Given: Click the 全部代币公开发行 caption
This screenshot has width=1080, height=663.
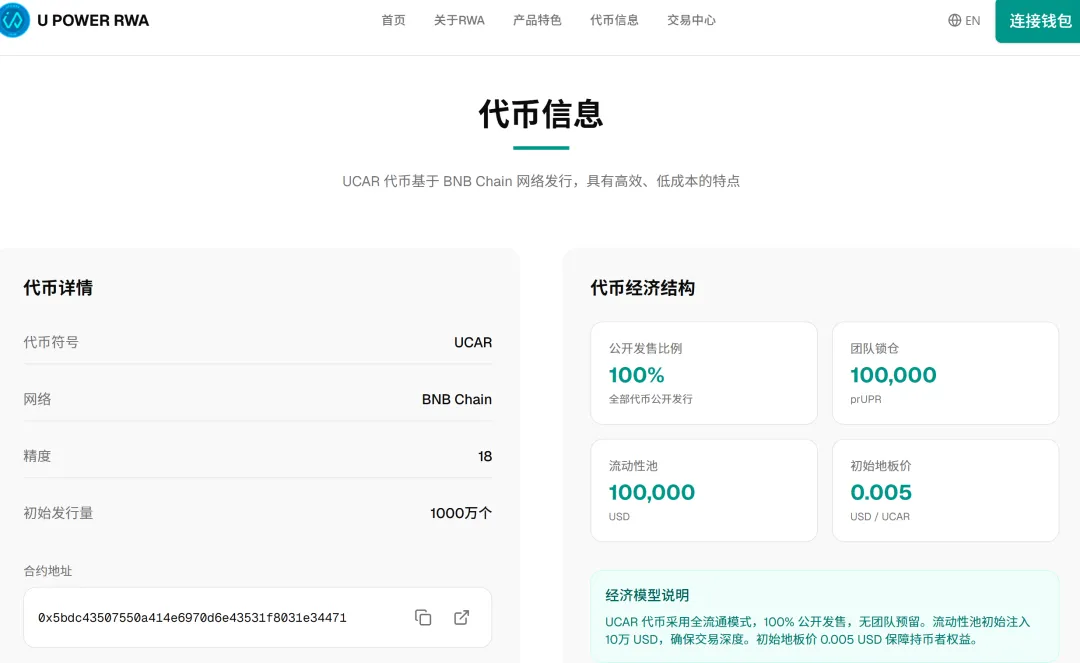Looking at the screenshot, I should click(x=650, y=399).
